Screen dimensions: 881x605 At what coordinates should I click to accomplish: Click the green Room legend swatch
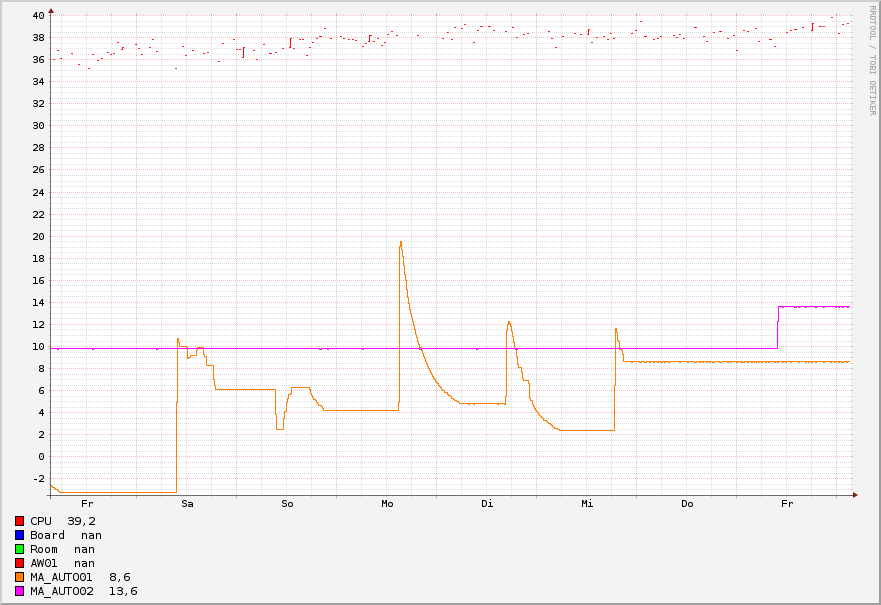coord(20,549)
